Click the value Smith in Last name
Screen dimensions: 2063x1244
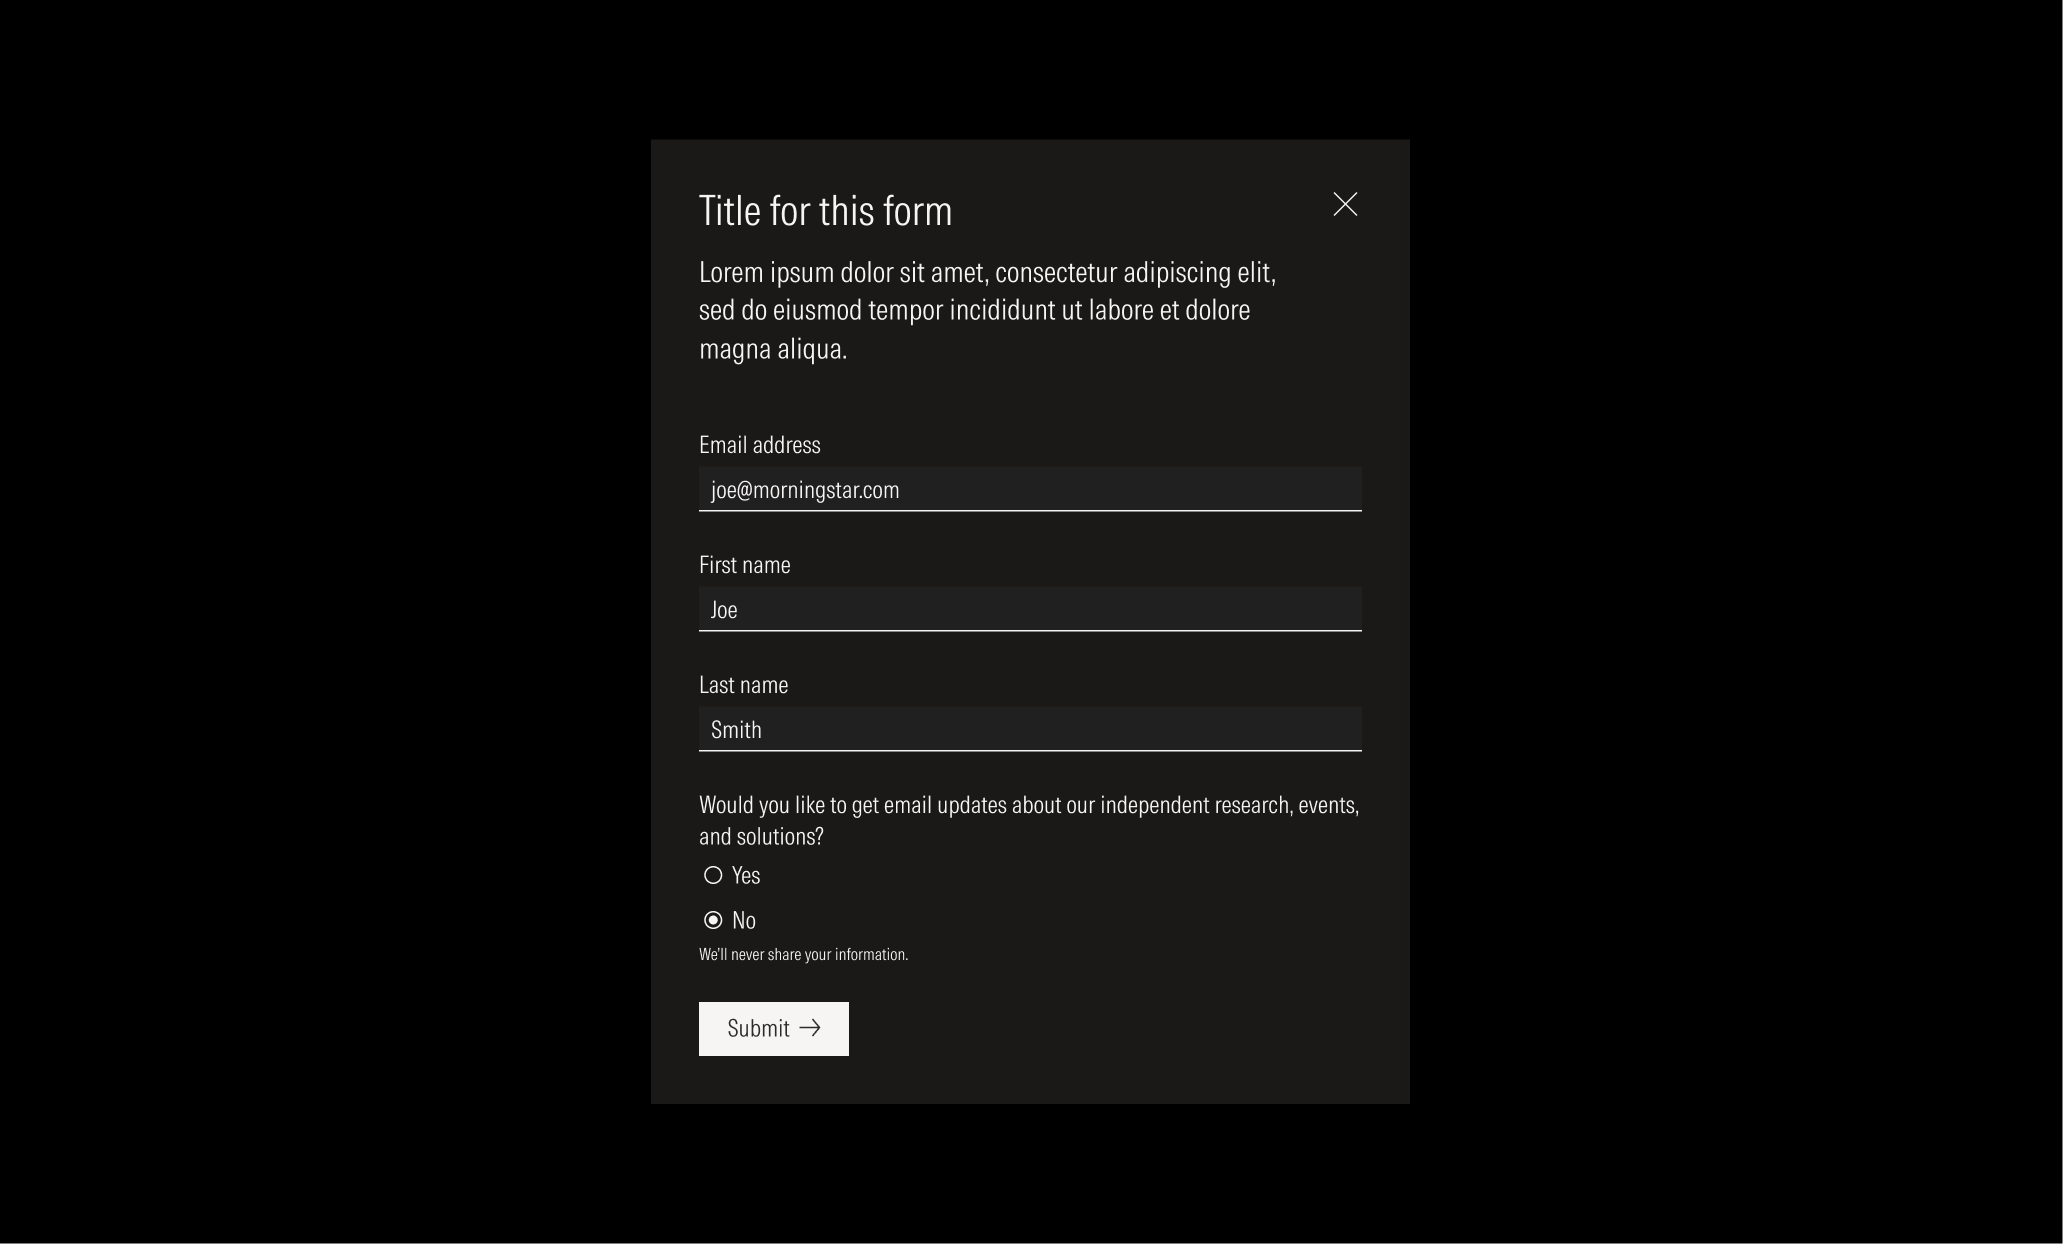point(735,729)
